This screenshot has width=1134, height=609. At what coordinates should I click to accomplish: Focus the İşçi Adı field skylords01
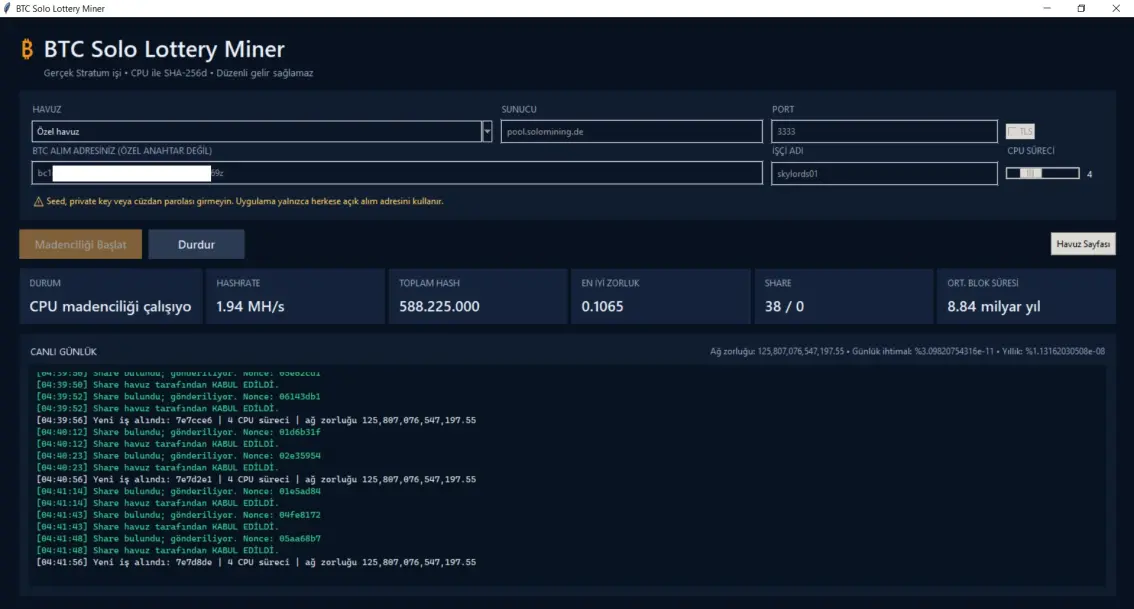coord(884,174)
